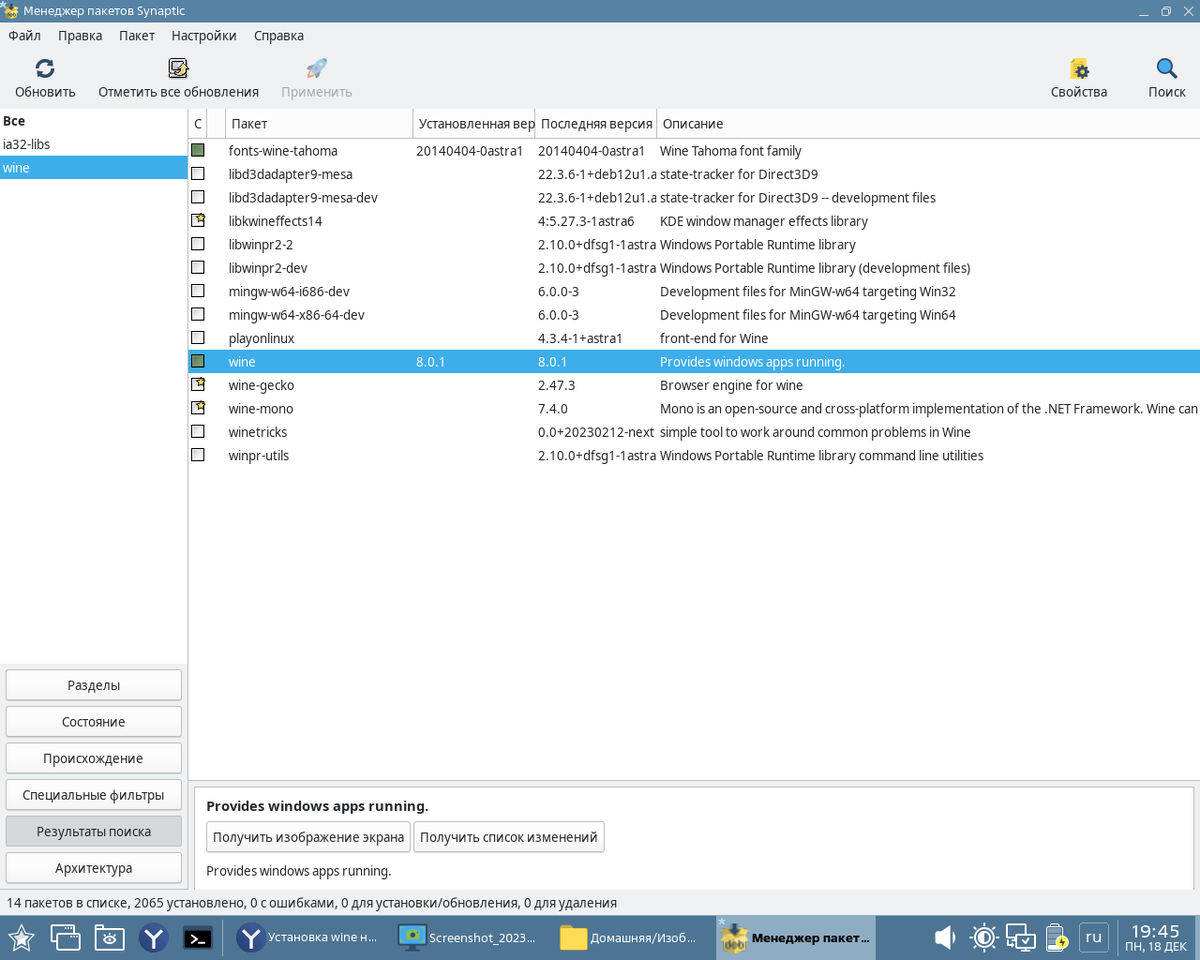Viewport: 1200px width, 960px height.
Task: Select wine in the left search list
Action: [94, 168]
